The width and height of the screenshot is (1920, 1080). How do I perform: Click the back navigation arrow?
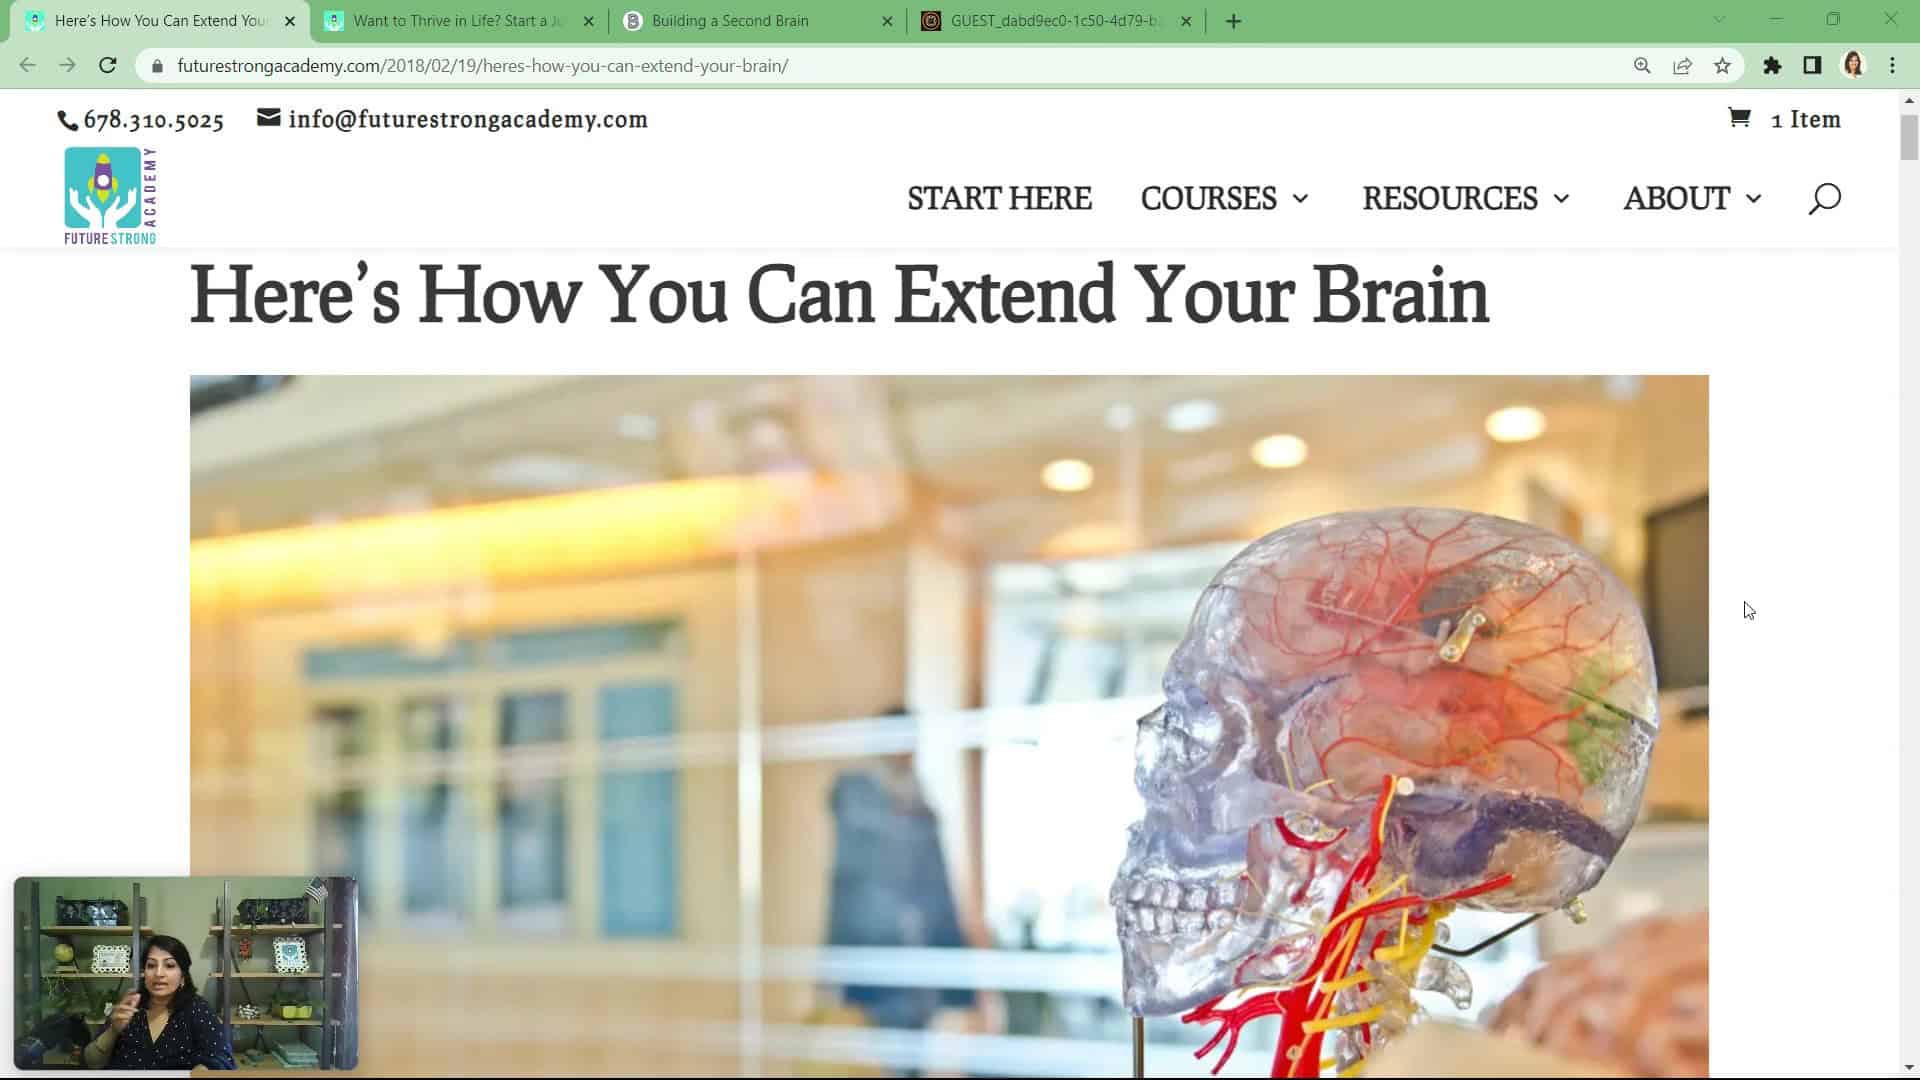pos(27,65)
